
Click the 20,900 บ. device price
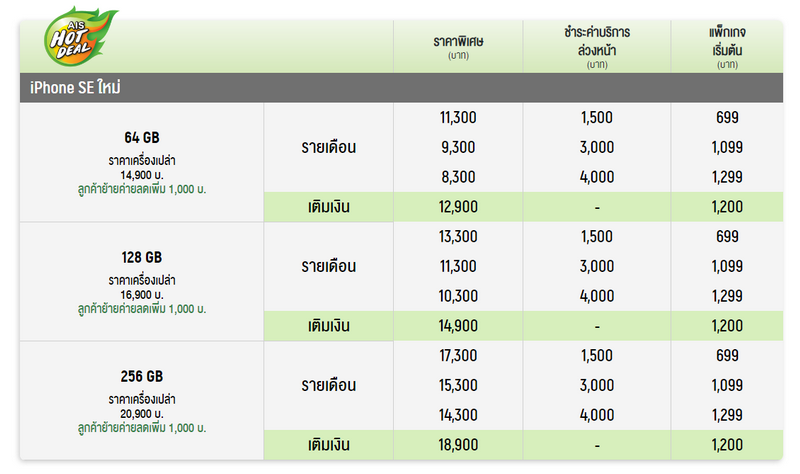coord(141,413)
